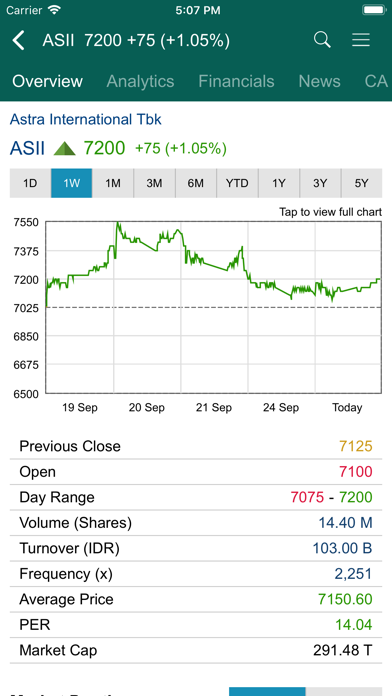This screenshot has height=696, width=392.
Task: Choose the YTD chart range
Action: pyautogui.click(x=237, y=183)
